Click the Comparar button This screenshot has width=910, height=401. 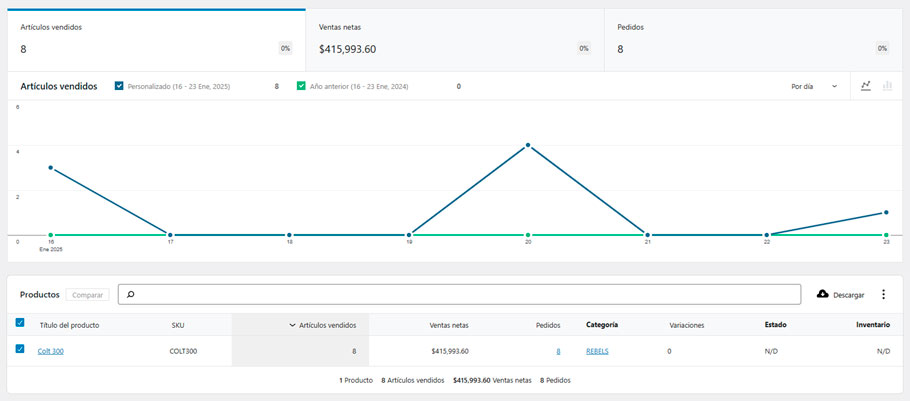(88, 295)
